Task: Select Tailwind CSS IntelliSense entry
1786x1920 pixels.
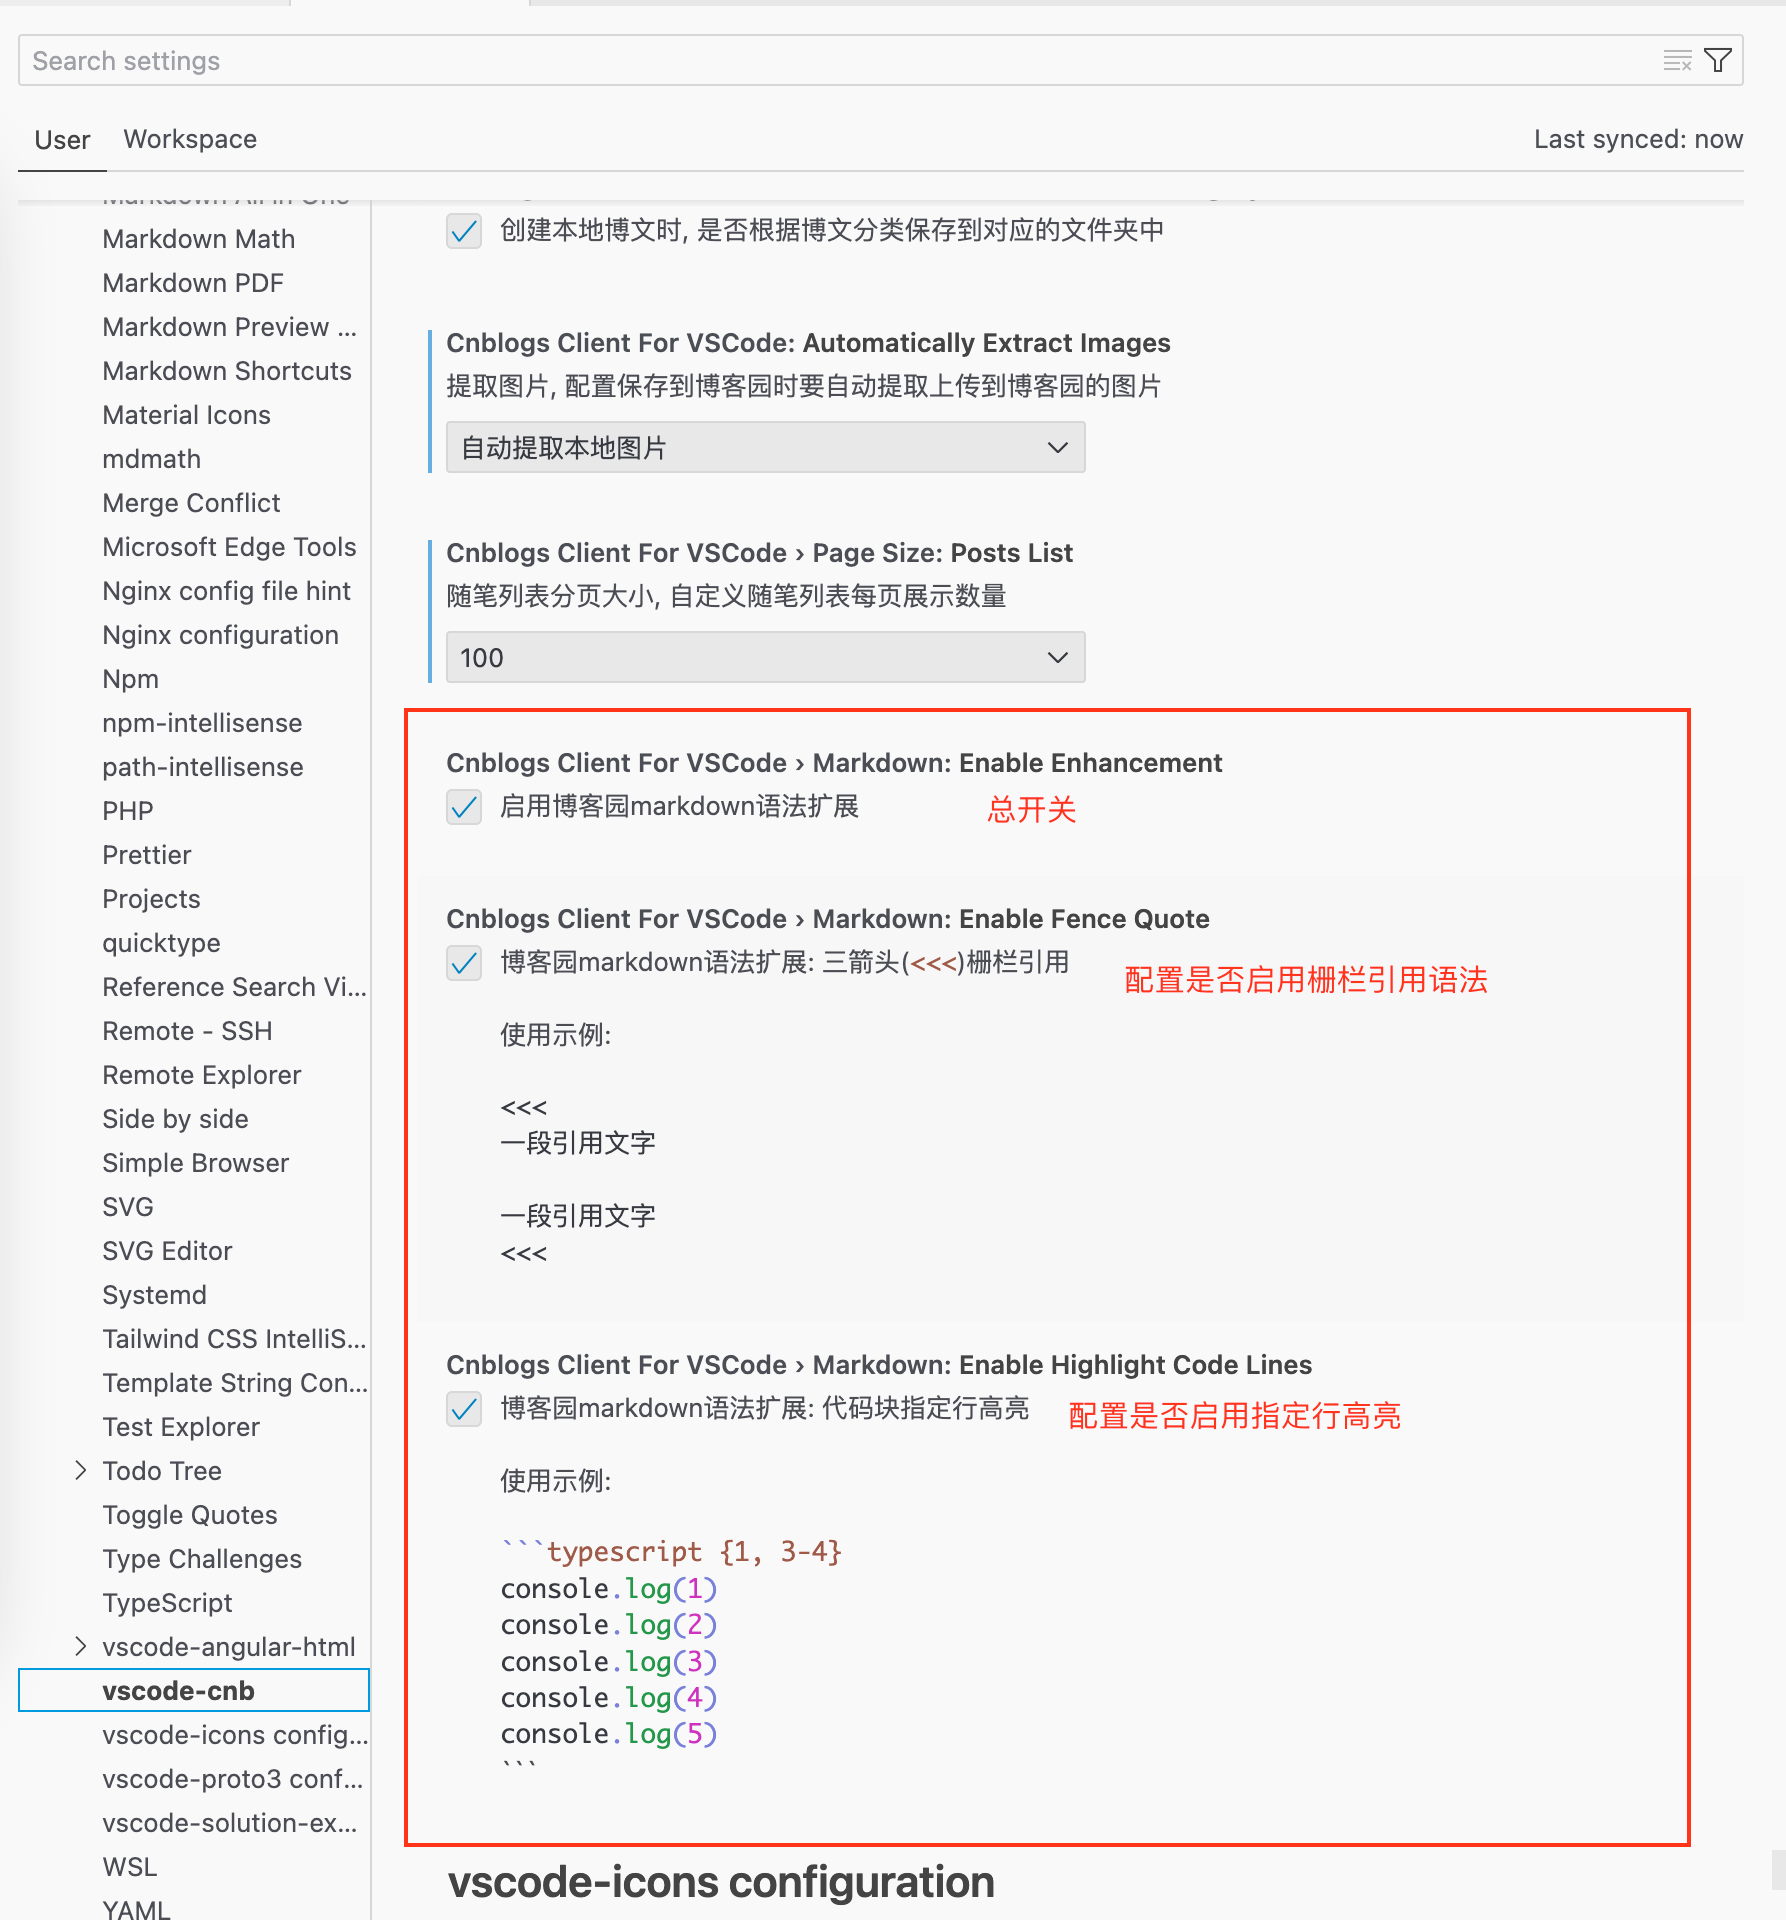Action: (x=234, y=1339)
